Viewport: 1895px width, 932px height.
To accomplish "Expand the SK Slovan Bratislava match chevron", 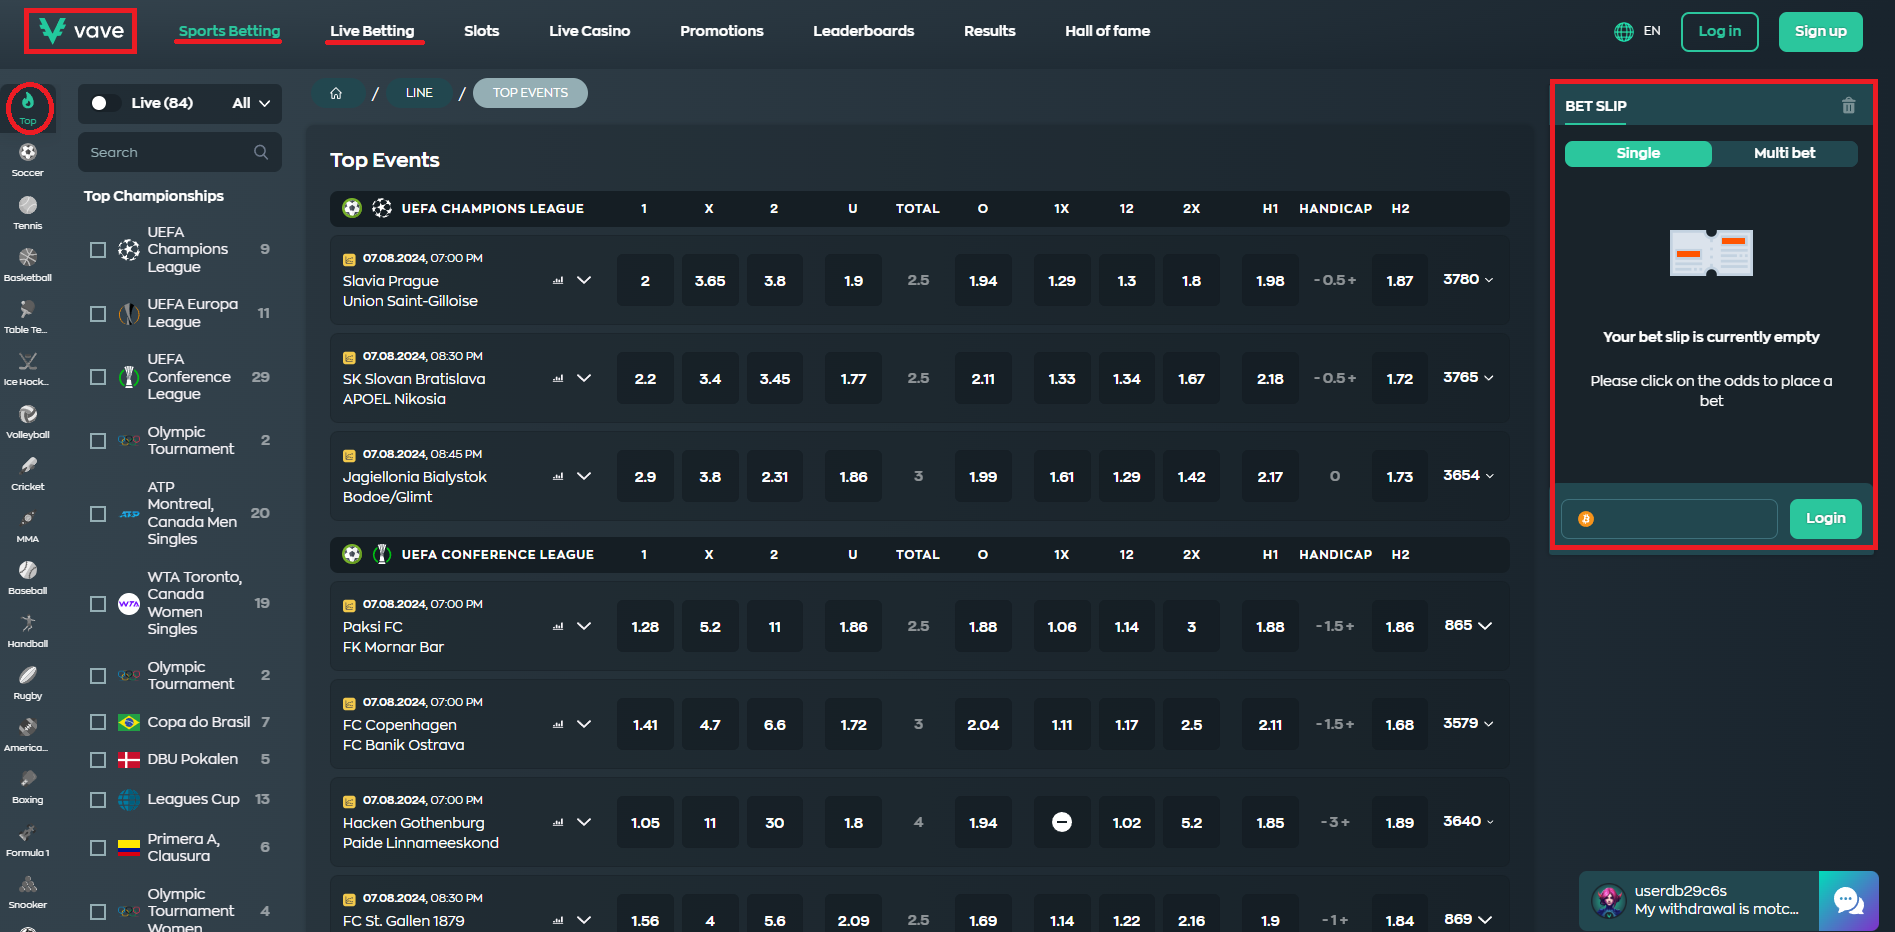I will point(584,378).
